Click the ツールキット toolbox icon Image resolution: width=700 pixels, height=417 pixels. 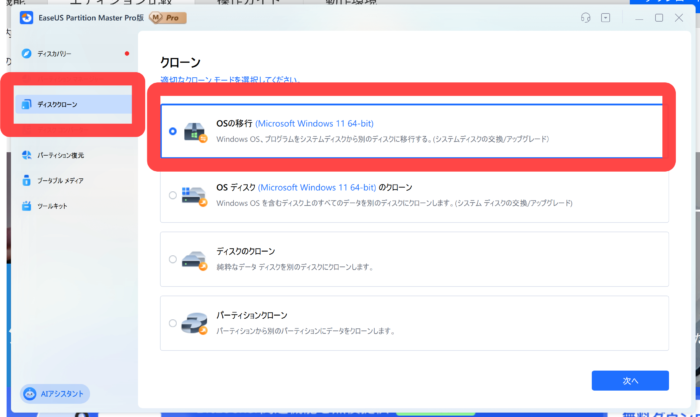click(26, 206)
